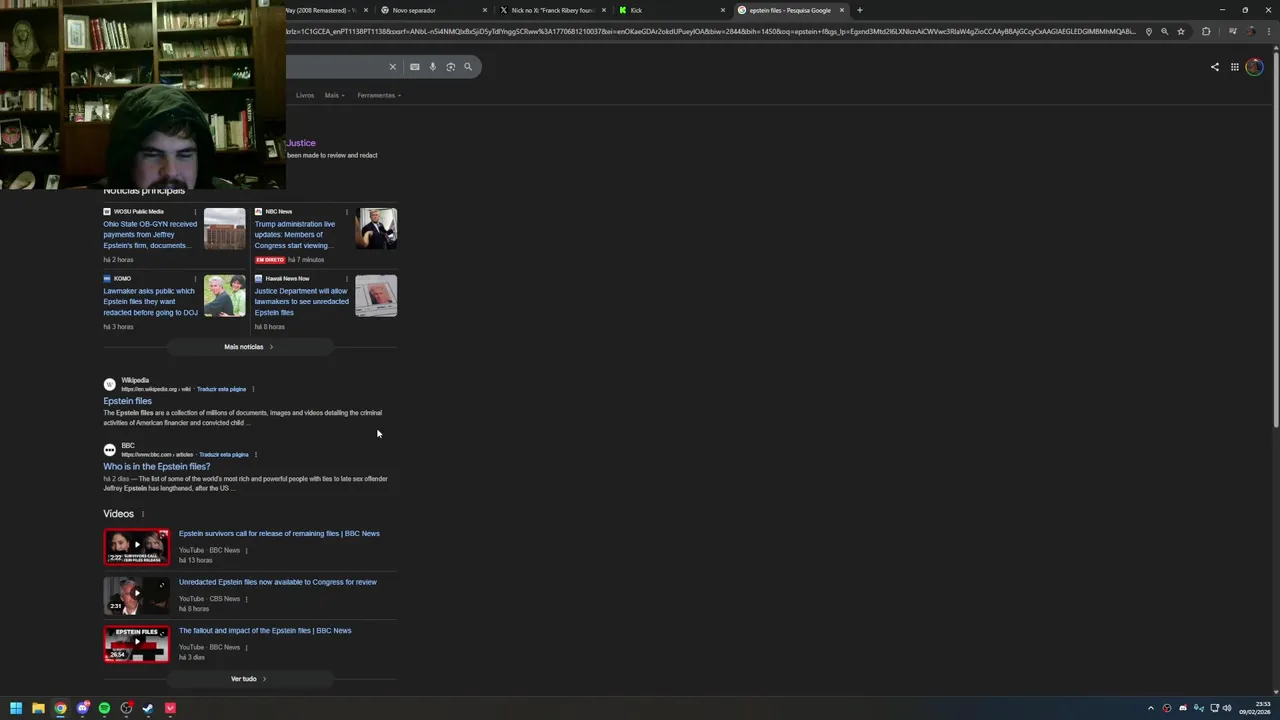The image size is (1280, 720).
Task: Open more options for Wikipedia result
Action: point(253,389)
